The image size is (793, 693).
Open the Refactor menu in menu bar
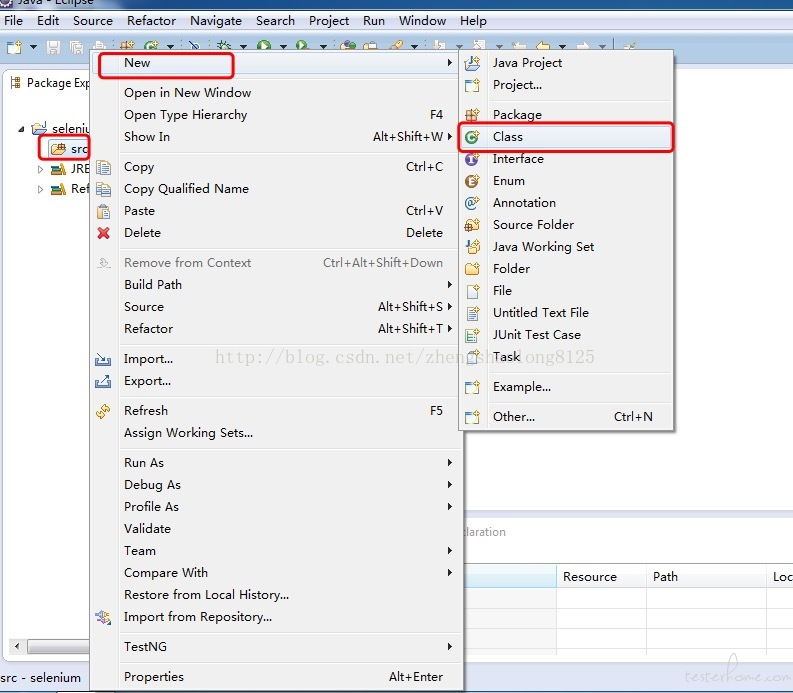pos(151,21)
